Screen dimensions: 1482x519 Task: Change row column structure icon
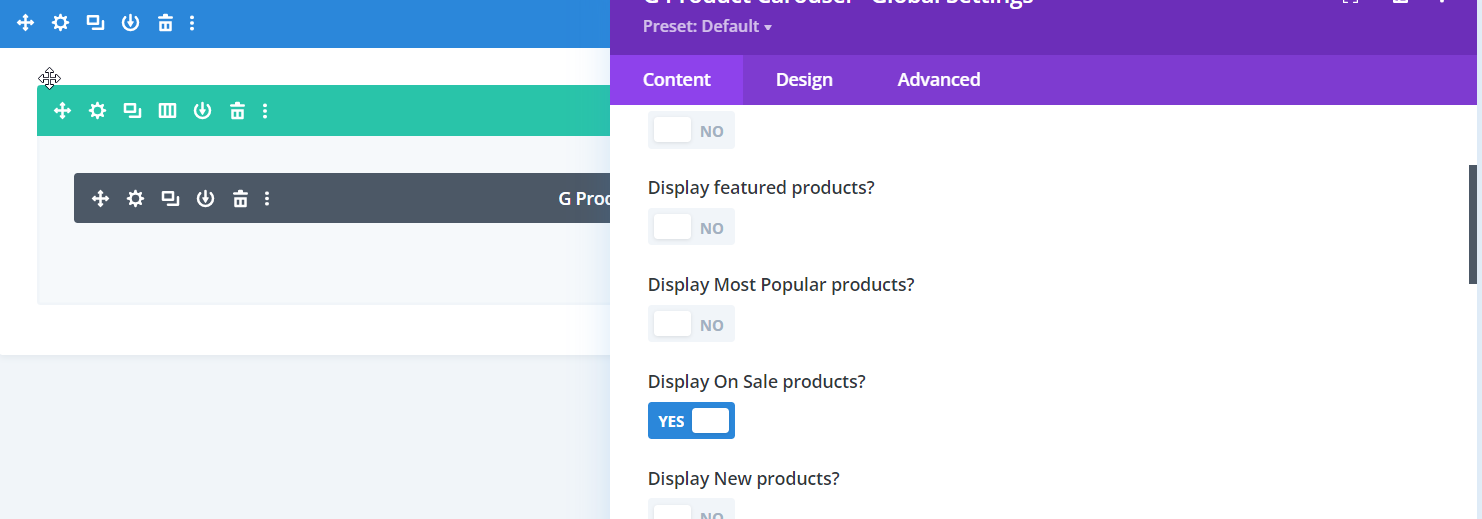pos(167,111)
